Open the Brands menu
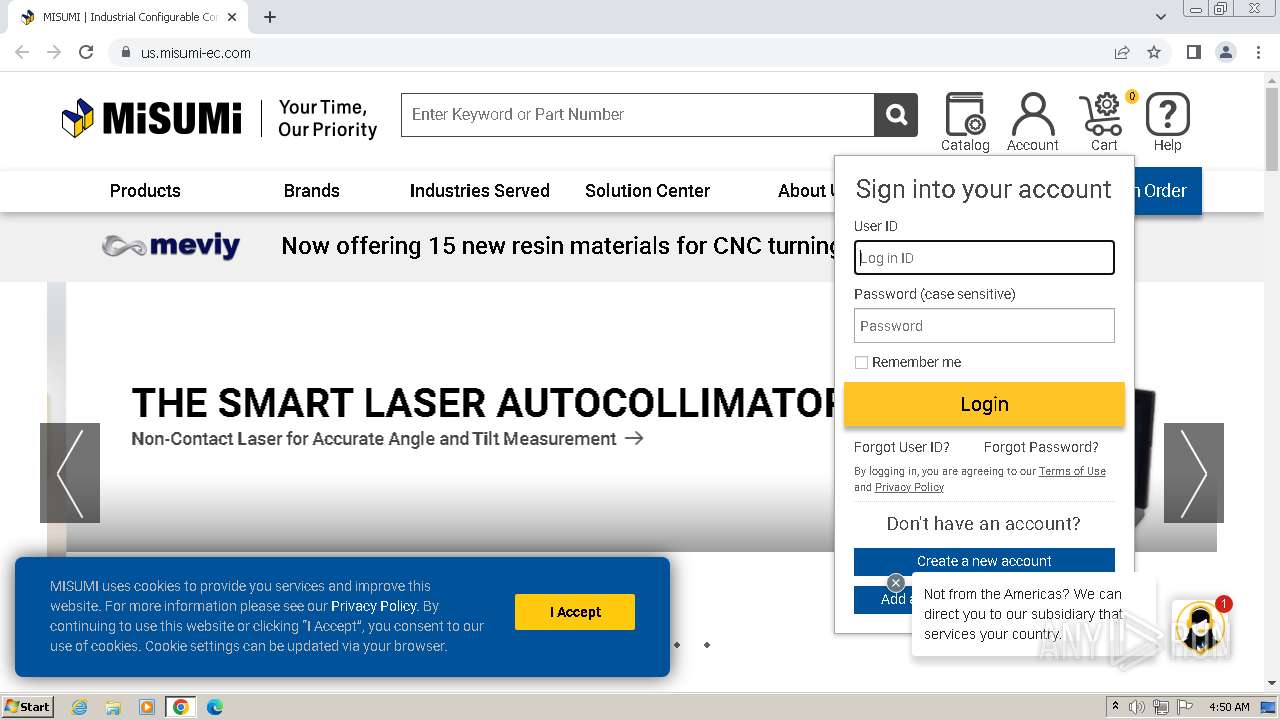This screenshot has height=720, width=1280. click(312, 191)
